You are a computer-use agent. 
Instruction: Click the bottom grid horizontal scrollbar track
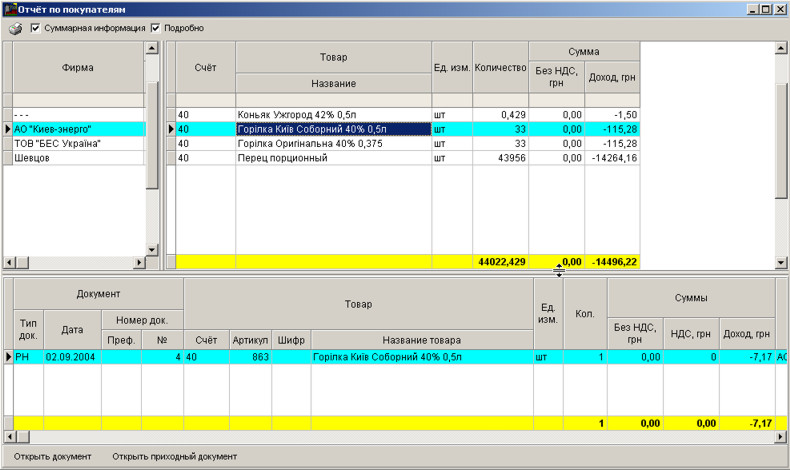point(400,437)
